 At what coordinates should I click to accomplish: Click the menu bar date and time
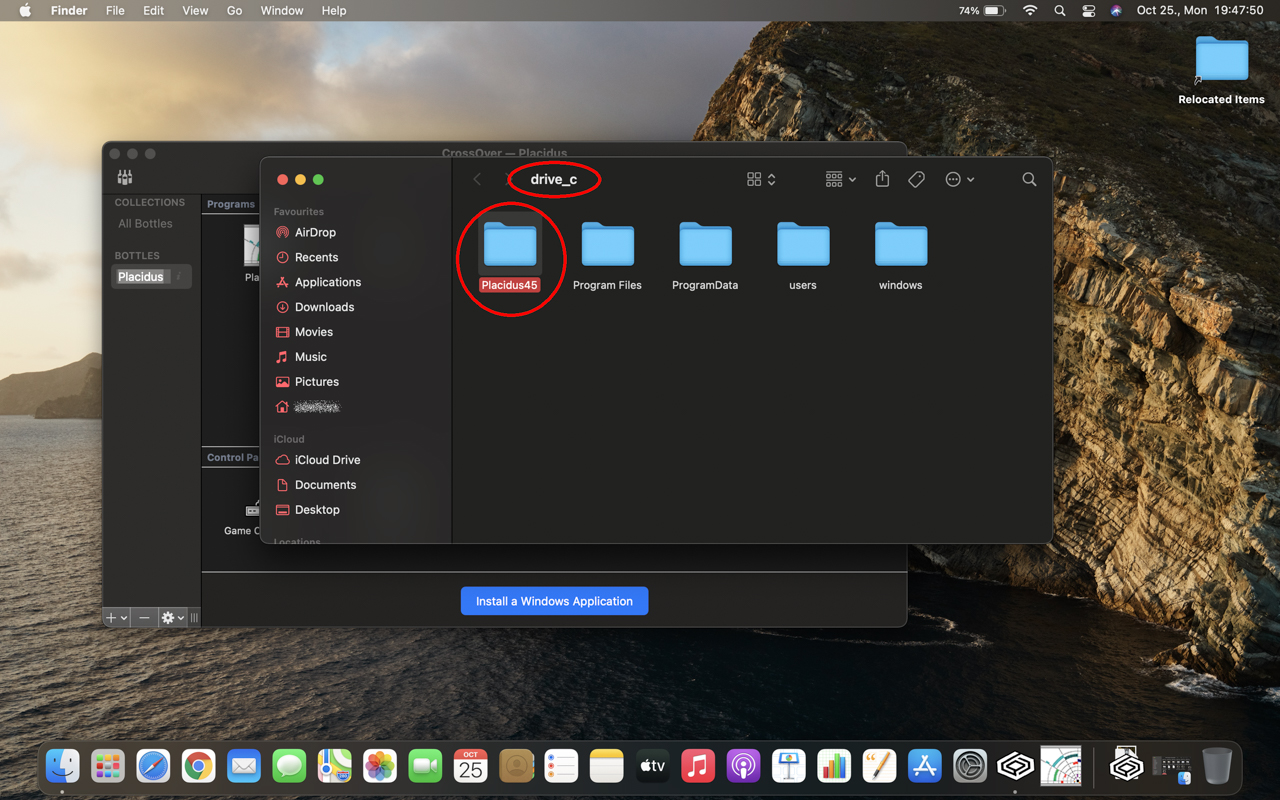click(x=1200, y=10)
